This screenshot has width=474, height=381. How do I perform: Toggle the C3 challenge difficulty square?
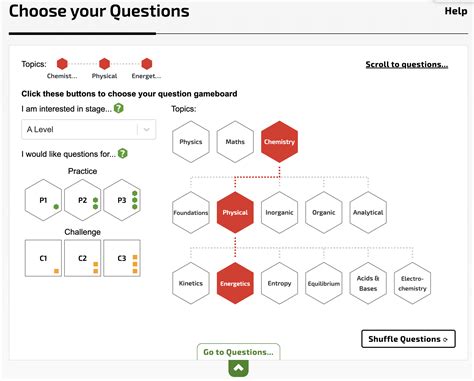pyautogui.click(x=122, y=258)
